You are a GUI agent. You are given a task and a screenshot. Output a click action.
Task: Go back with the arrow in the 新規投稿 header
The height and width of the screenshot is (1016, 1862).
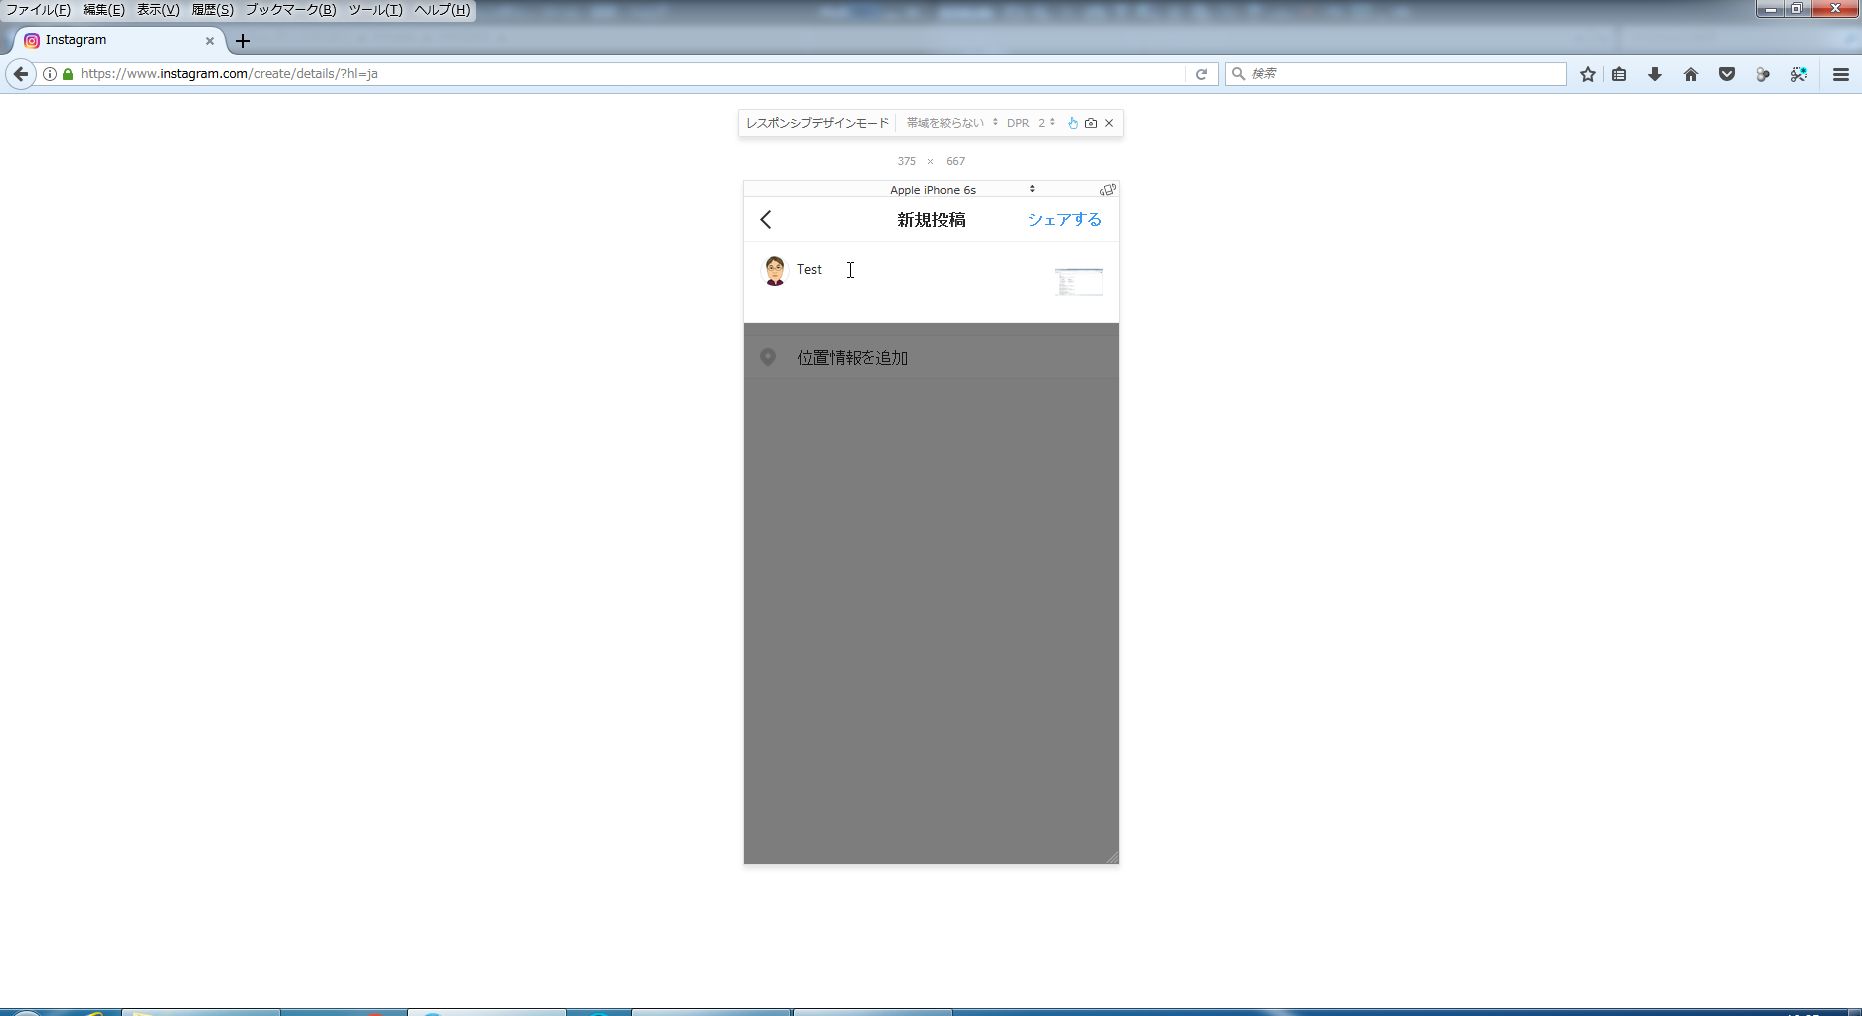coord(766,220)
